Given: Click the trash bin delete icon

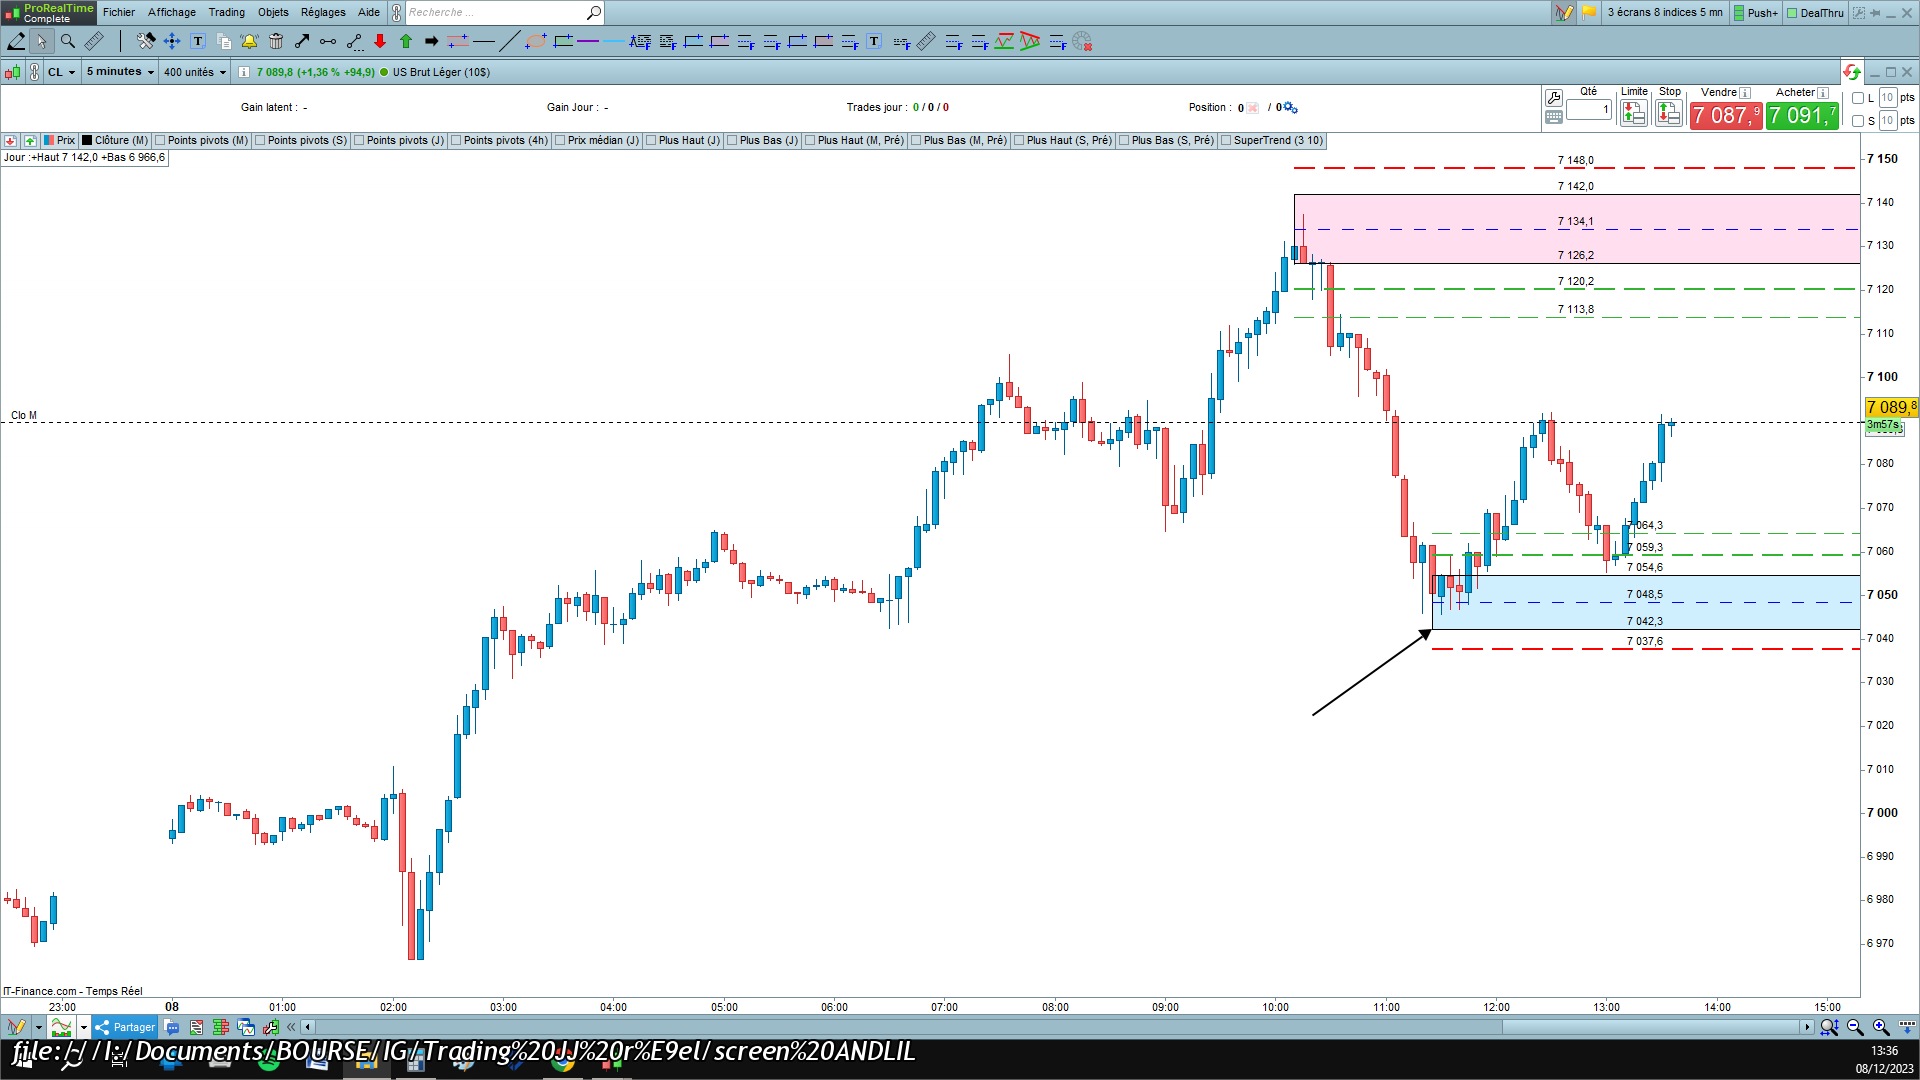Looking at the screenshot, I should (x=276, y=41).
